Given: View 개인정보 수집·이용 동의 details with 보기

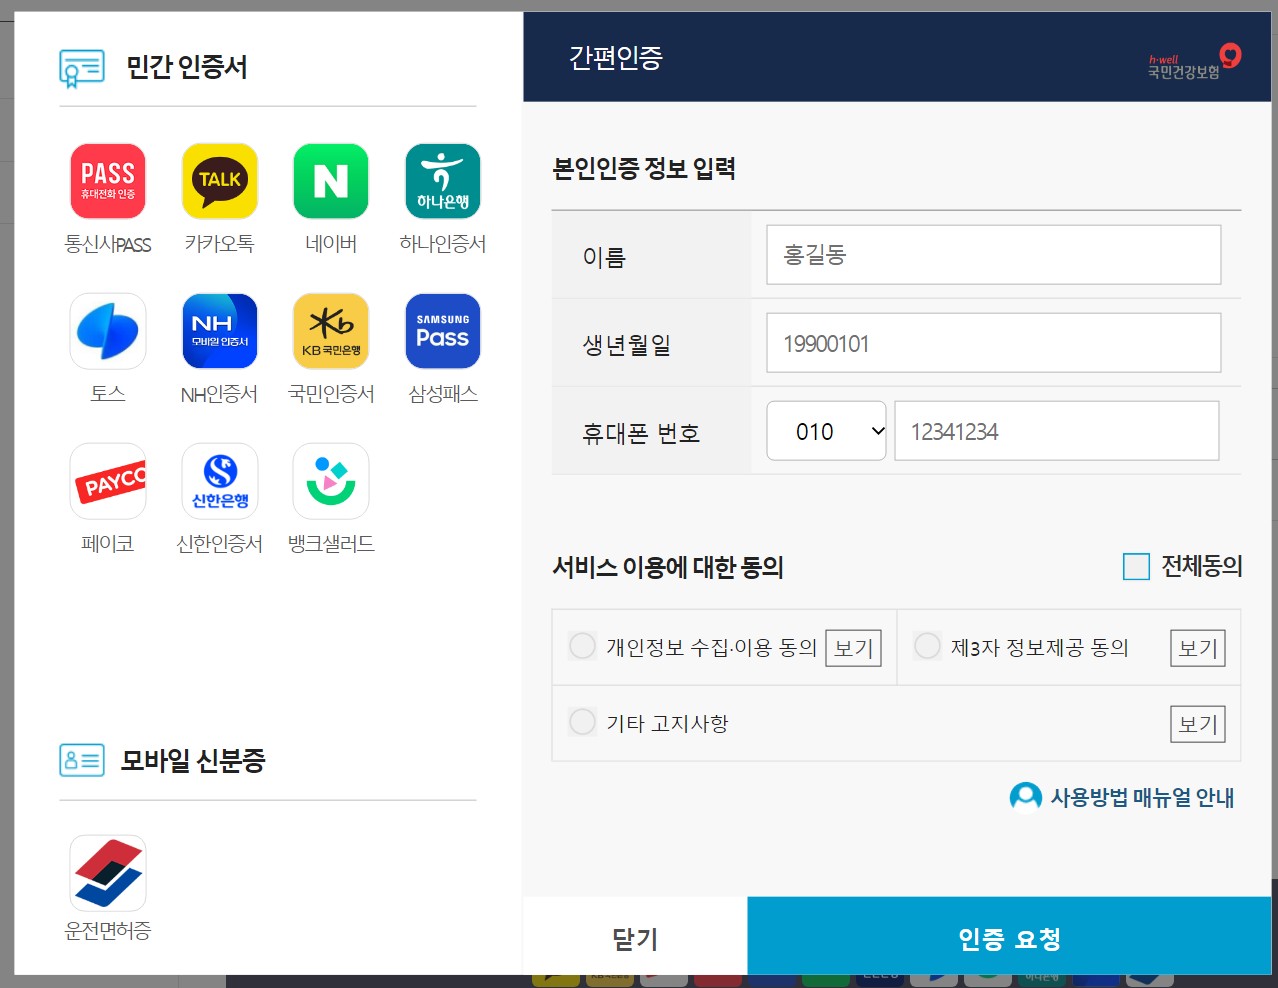Looking at the screenshot, I should (x=853, y=648).
